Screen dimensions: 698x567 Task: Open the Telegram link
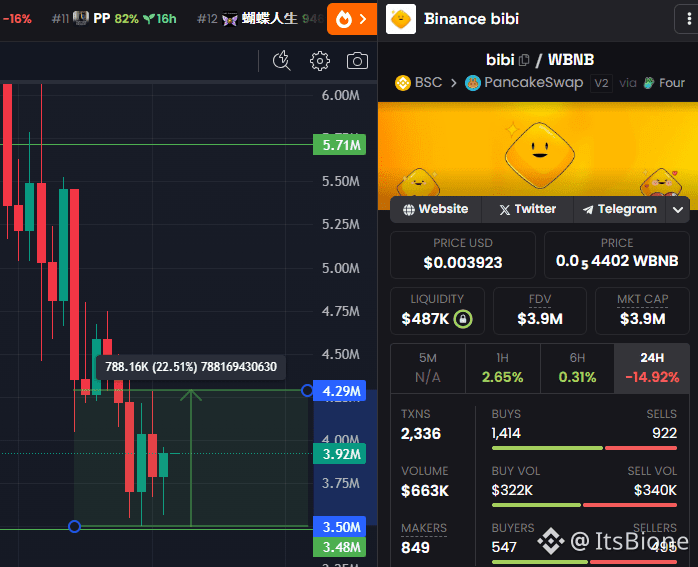tap(620, 209)
